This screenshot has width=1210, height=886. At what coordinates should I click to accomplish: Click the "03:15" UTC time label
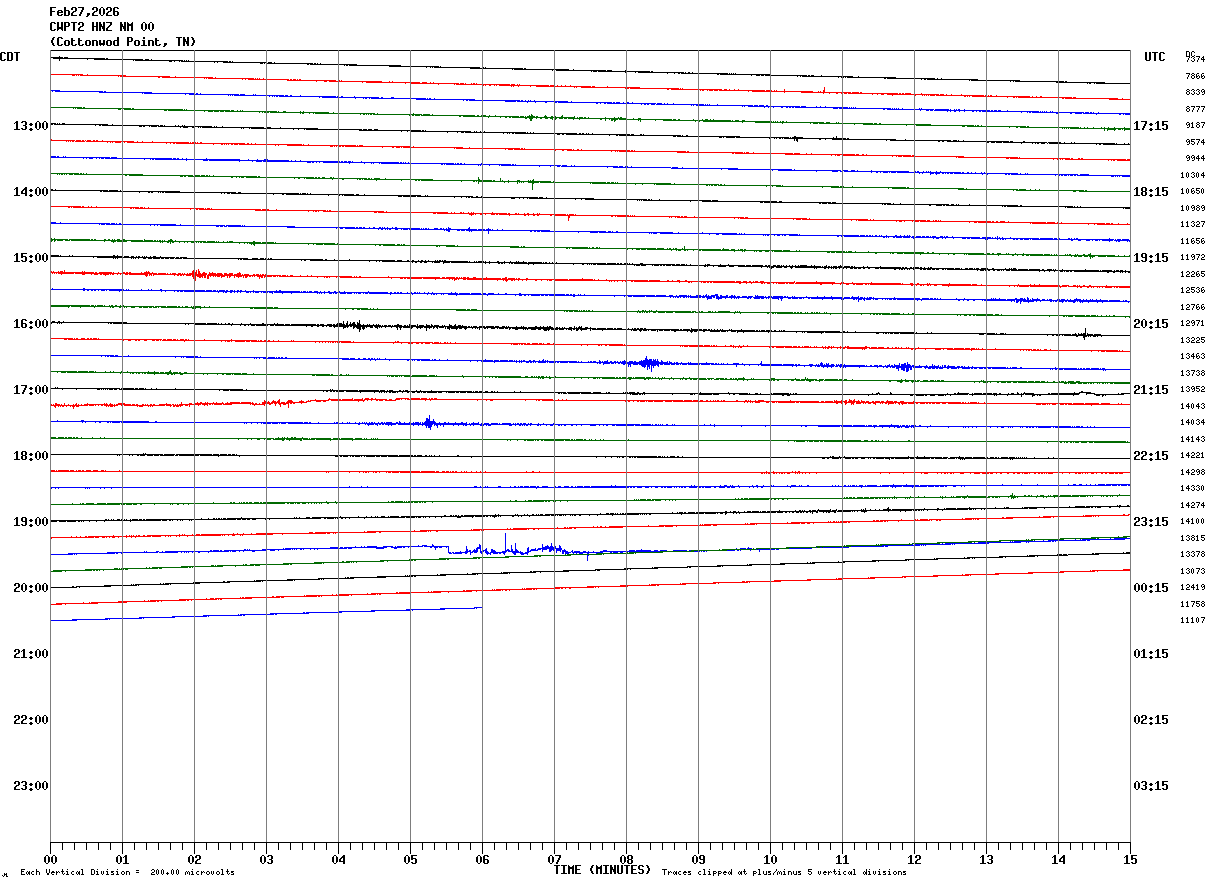coord(1151,785)
